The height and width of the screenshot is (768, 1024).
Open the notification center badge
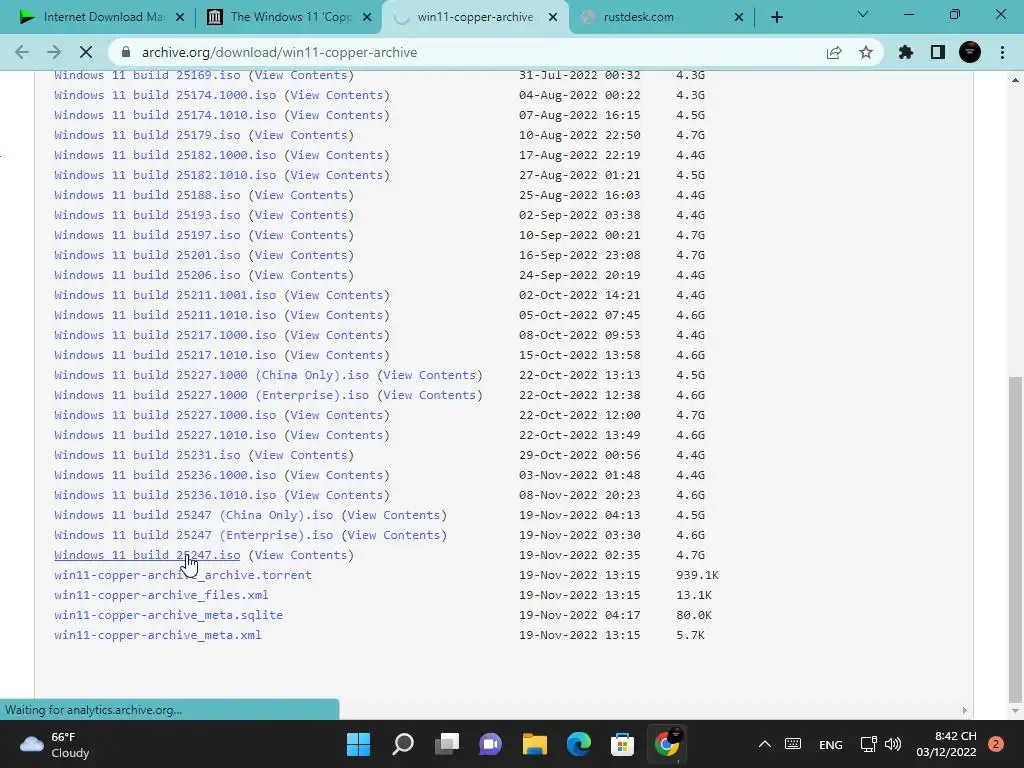click(x=996, y=744)
